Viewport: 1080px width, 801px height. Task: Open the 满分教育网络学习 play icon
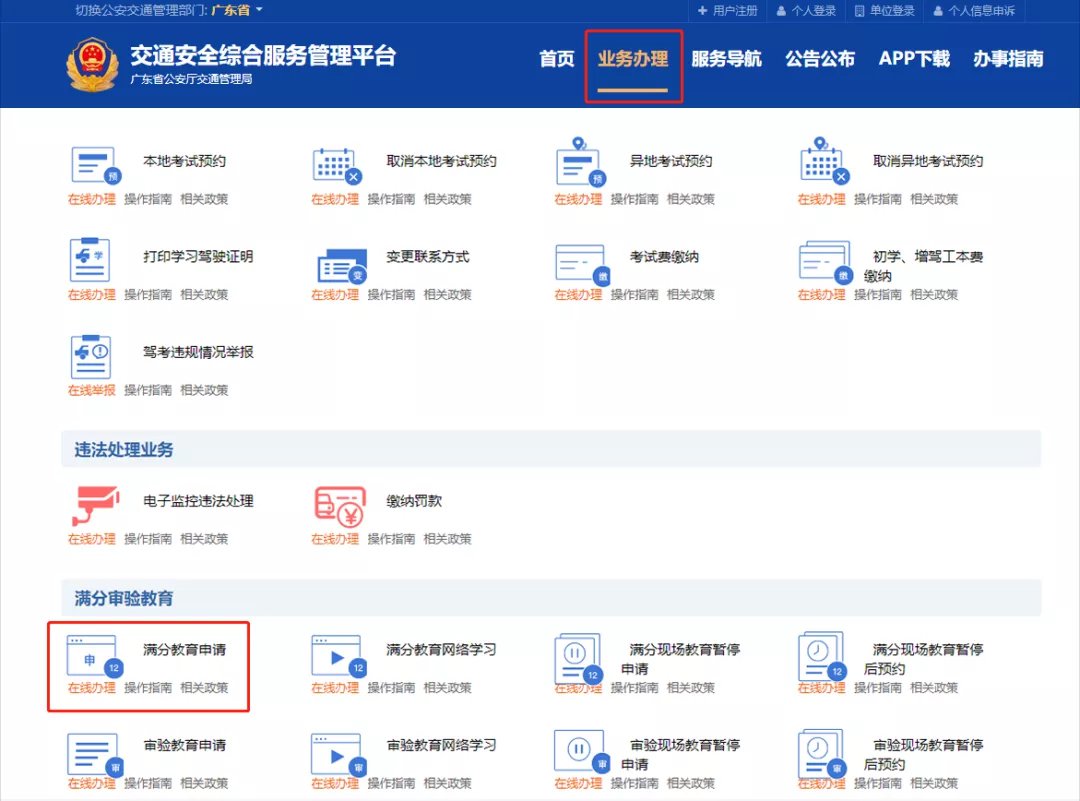tap(338, 656)
